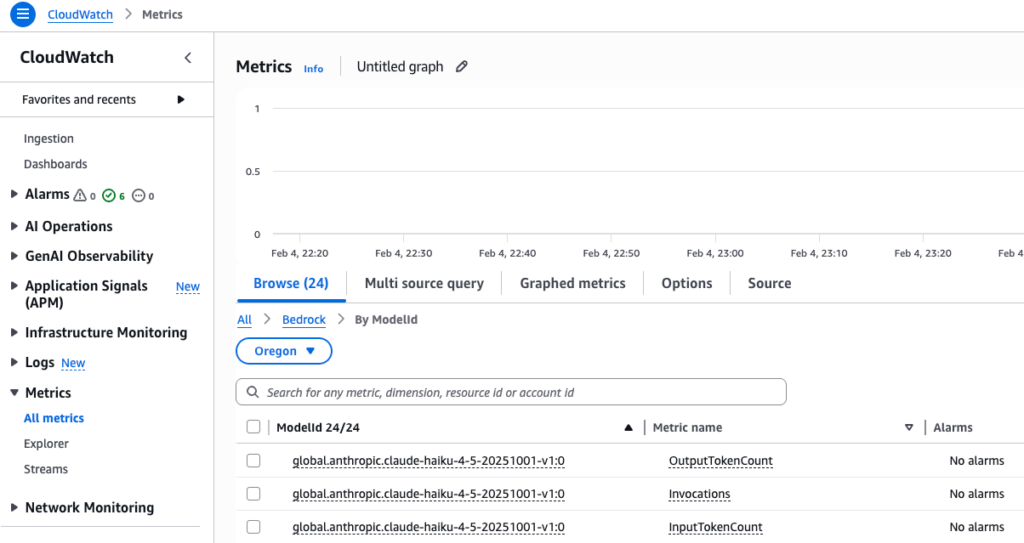
Task: Expand Application Signals (APM) section
Action: [x=14, y=286]
